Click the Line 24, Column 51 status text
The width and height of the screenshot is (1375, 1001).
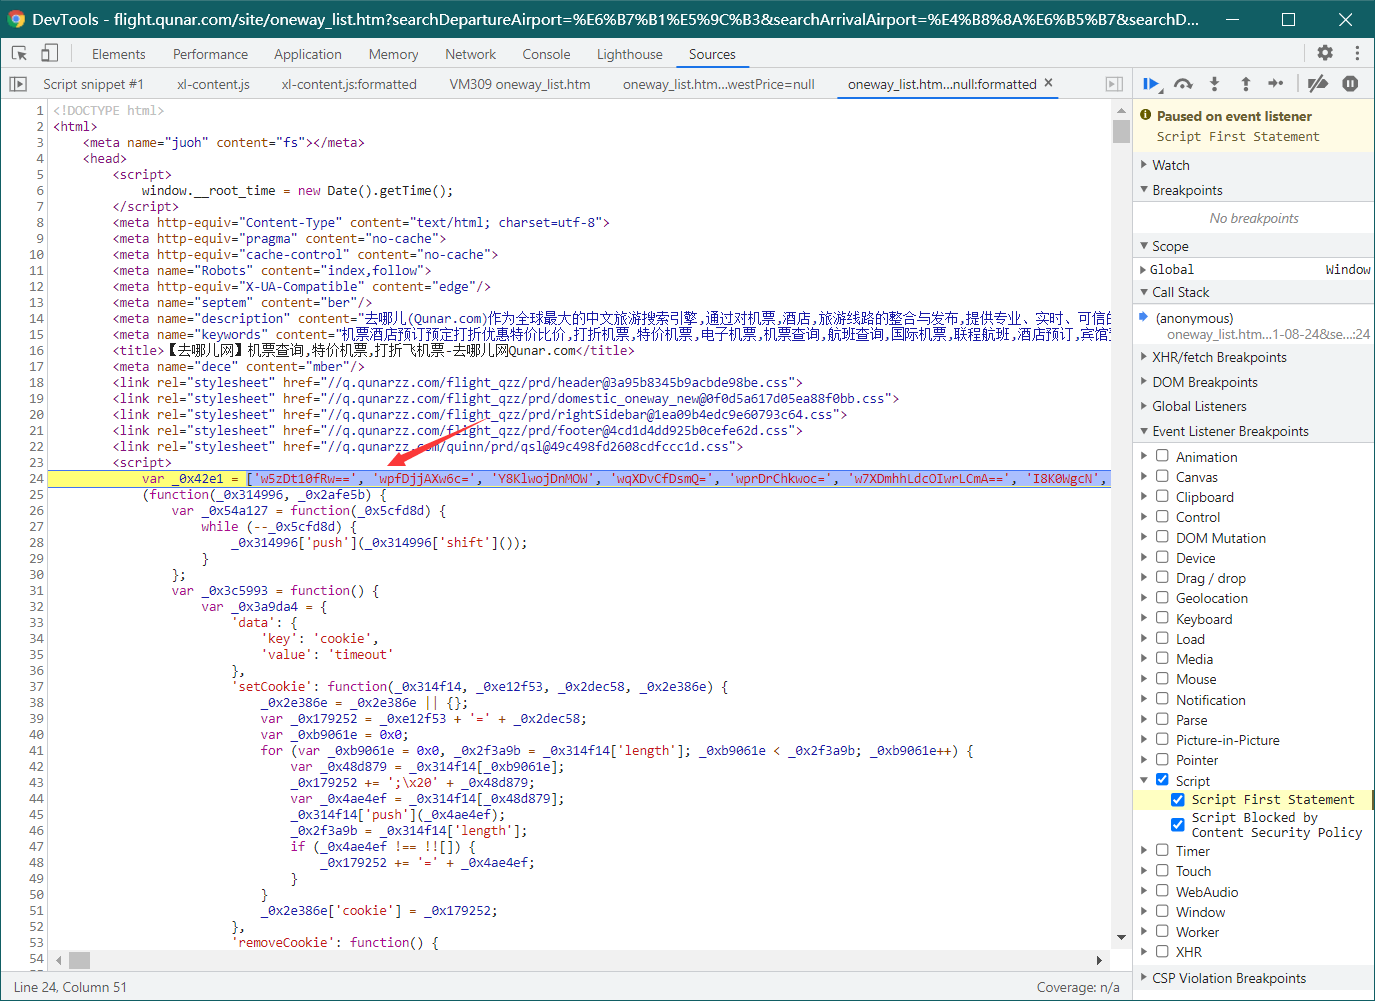click(x=70, y=987)
